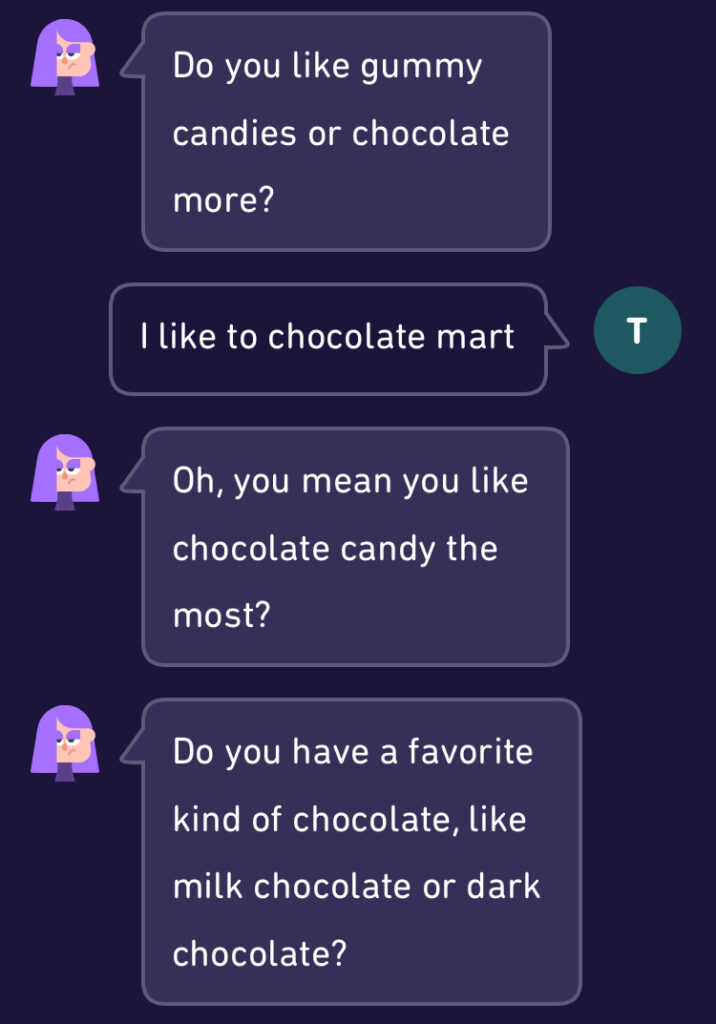
Task: Select the word "favorite" in the last message
Action: point(469,751)
